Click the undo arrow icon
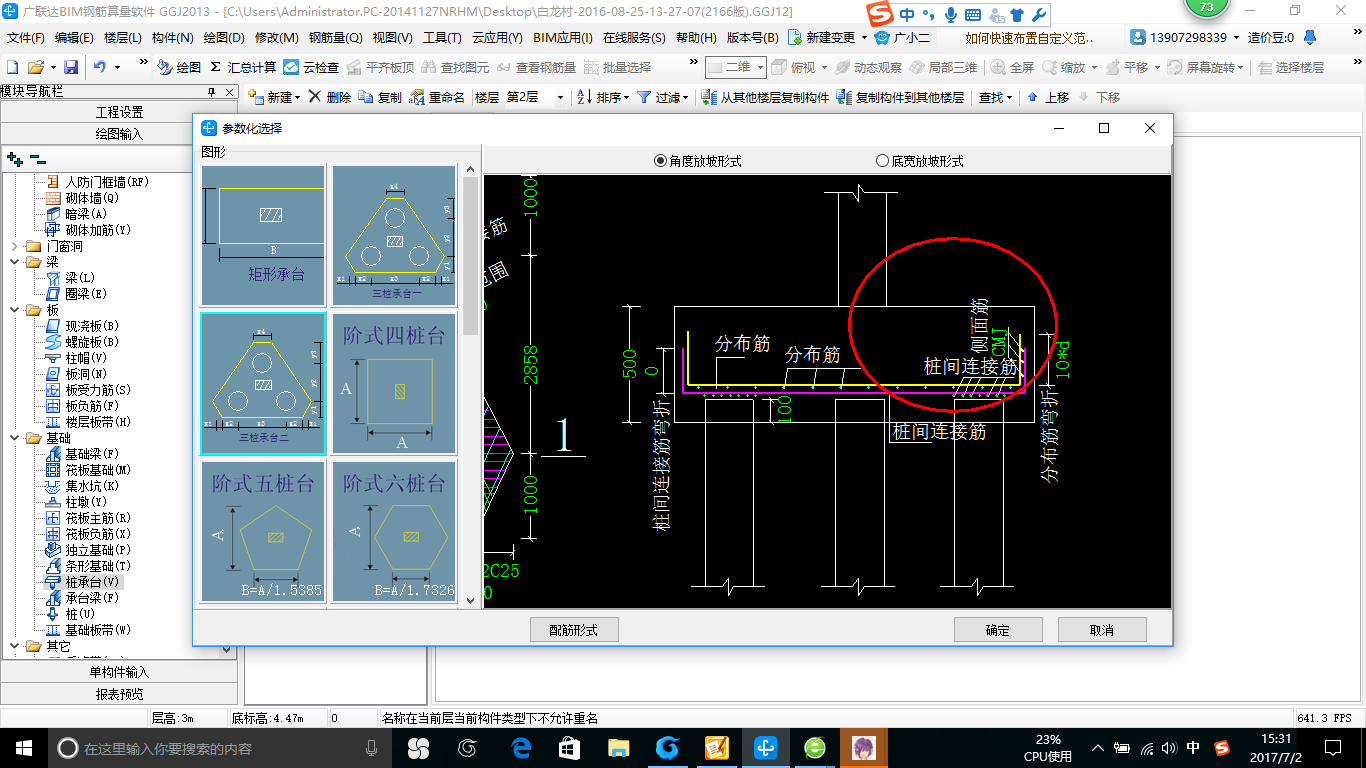Screen dimensions: 1366x768 pos(99,67)
